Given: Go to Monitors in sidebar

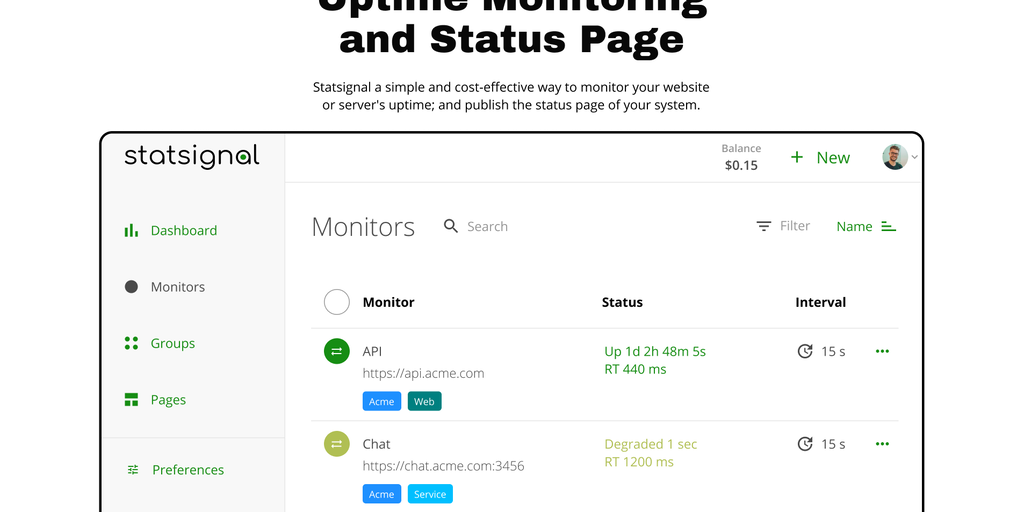Looking at the screenshot, I should [177, 287].
